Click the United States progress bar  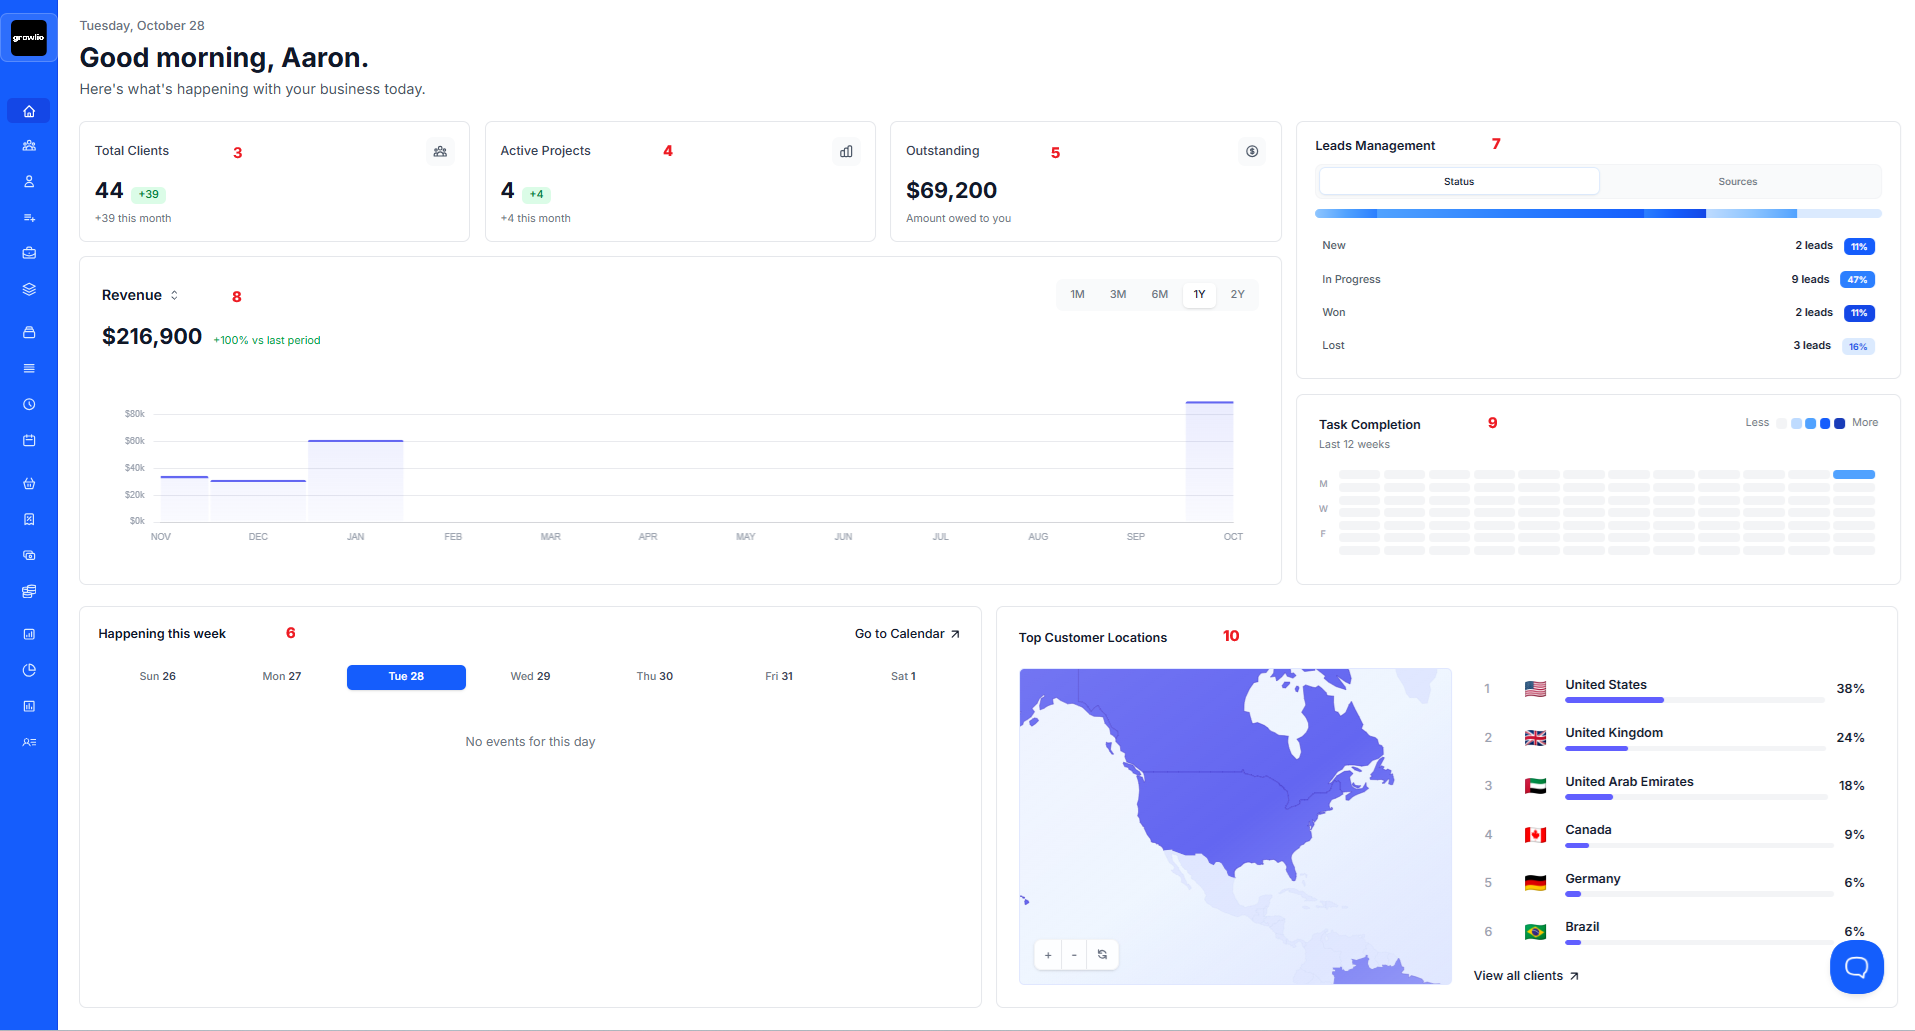[1695, 700]
